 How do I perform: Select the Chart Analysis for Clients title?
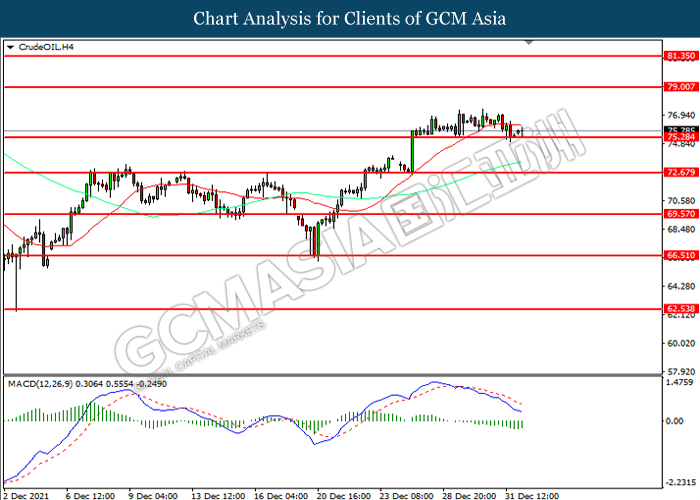(350, 19)
